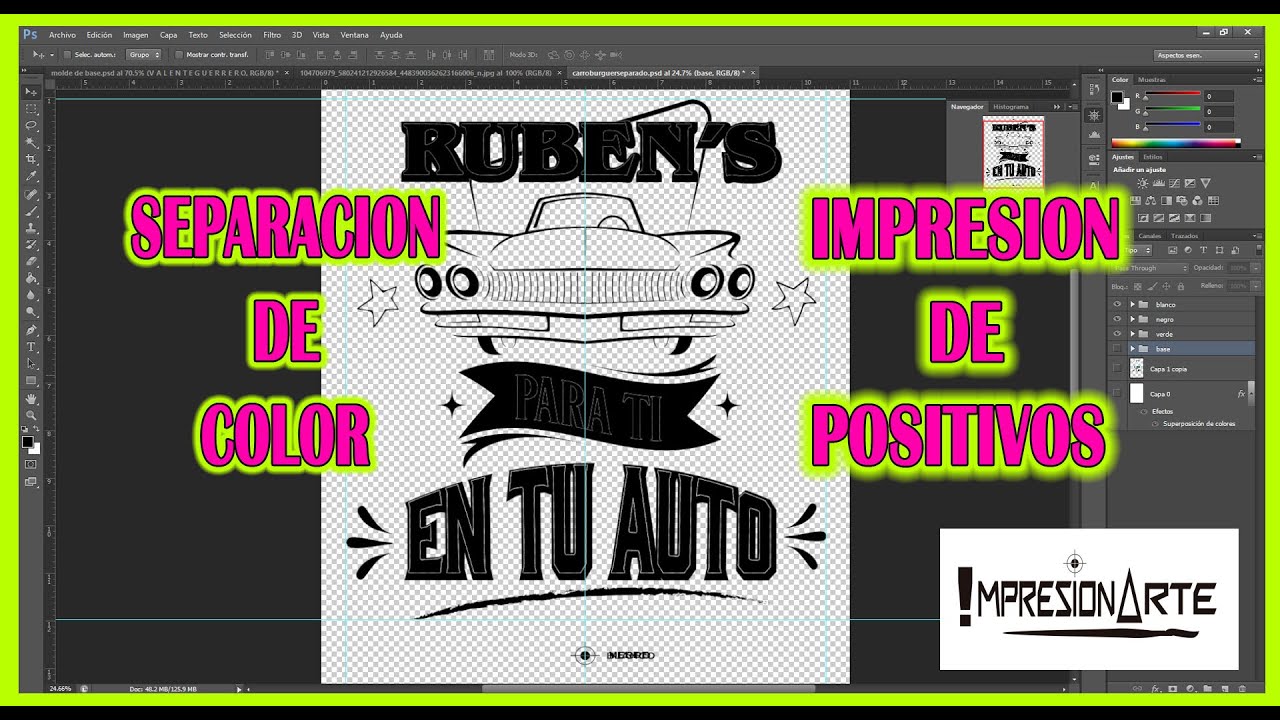This screenshot has height=720, width=1280.
Task: Open the Ventana menu
Action: tap(354, 35)
